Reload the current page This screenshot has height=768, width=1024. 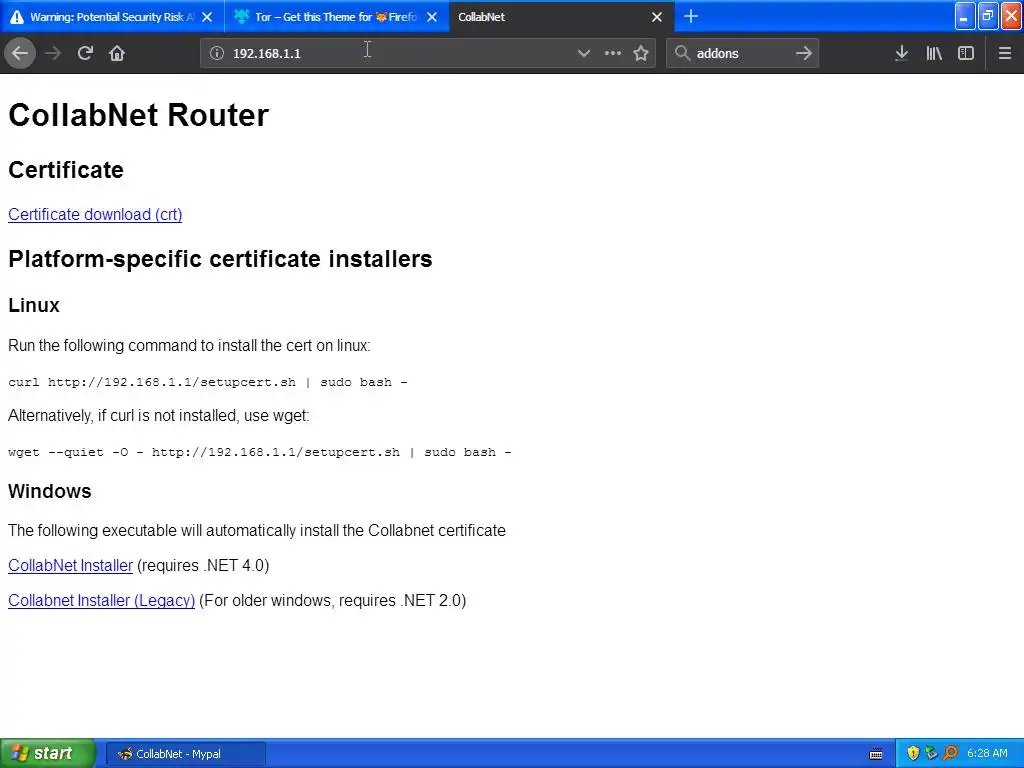[x=86, y=54]
